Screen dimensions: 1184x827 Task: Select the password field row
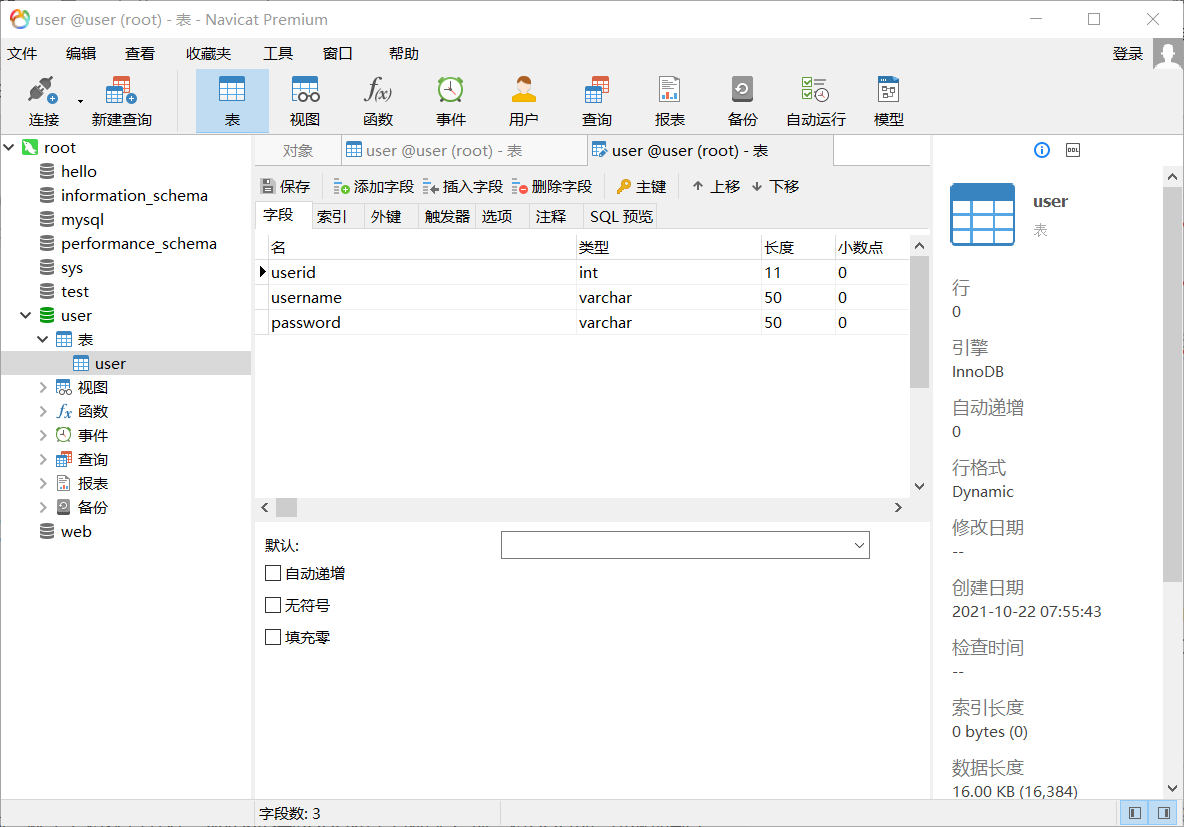[582, 322]
